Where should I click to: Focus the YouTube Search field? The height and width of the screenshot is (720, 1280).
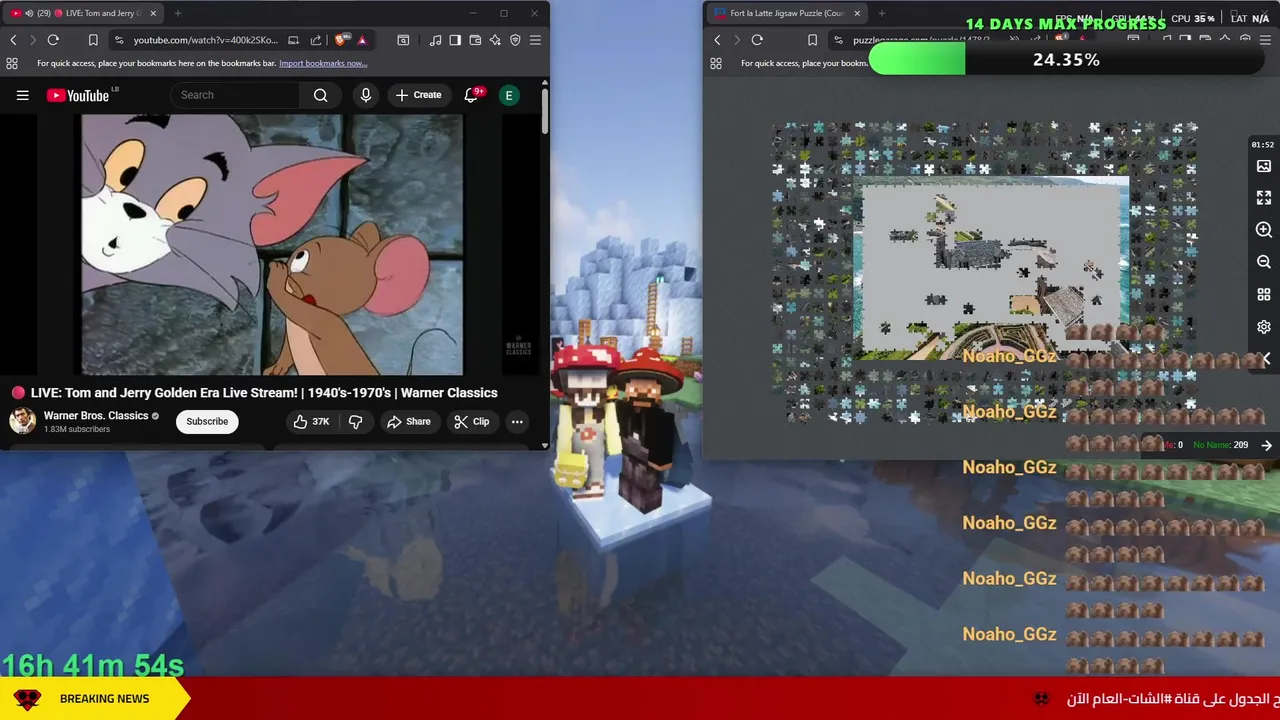coord(236,95)
